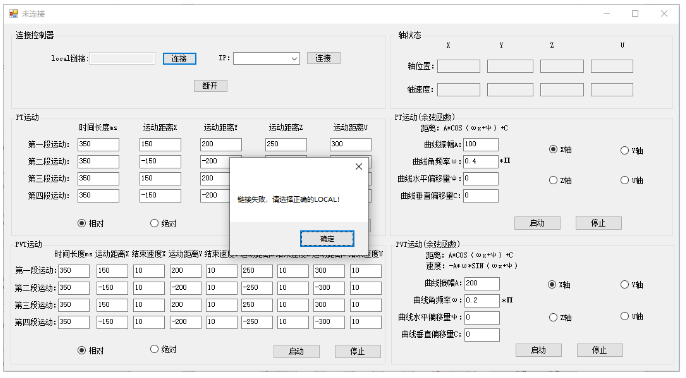Focus PVT third-segment 运动距离Z field (250)
This screenshot has width=686, height=378.
pos(257,305)
